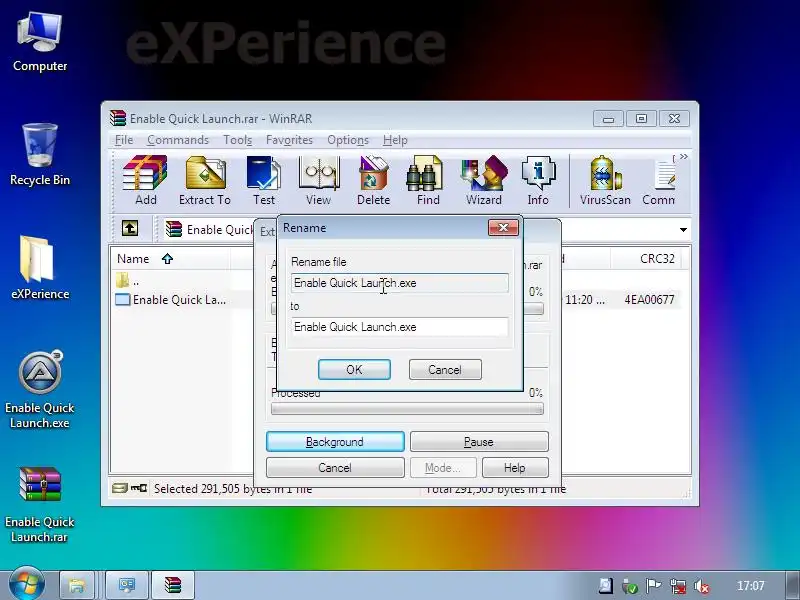Click the original Rename file name field

[399, 283]
